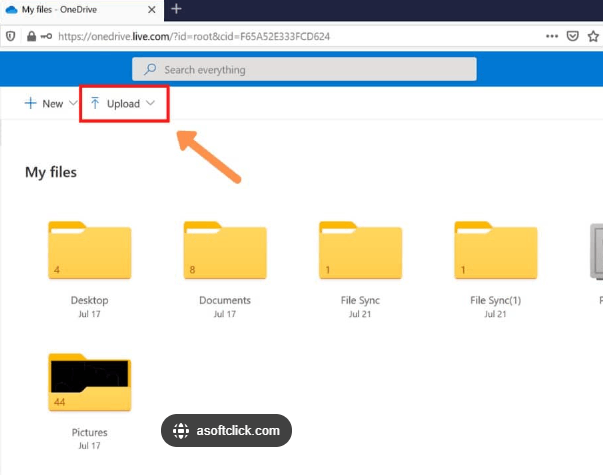Click the My files heading
This screenshot has width=603, height=475.
(x=51, y=172)
